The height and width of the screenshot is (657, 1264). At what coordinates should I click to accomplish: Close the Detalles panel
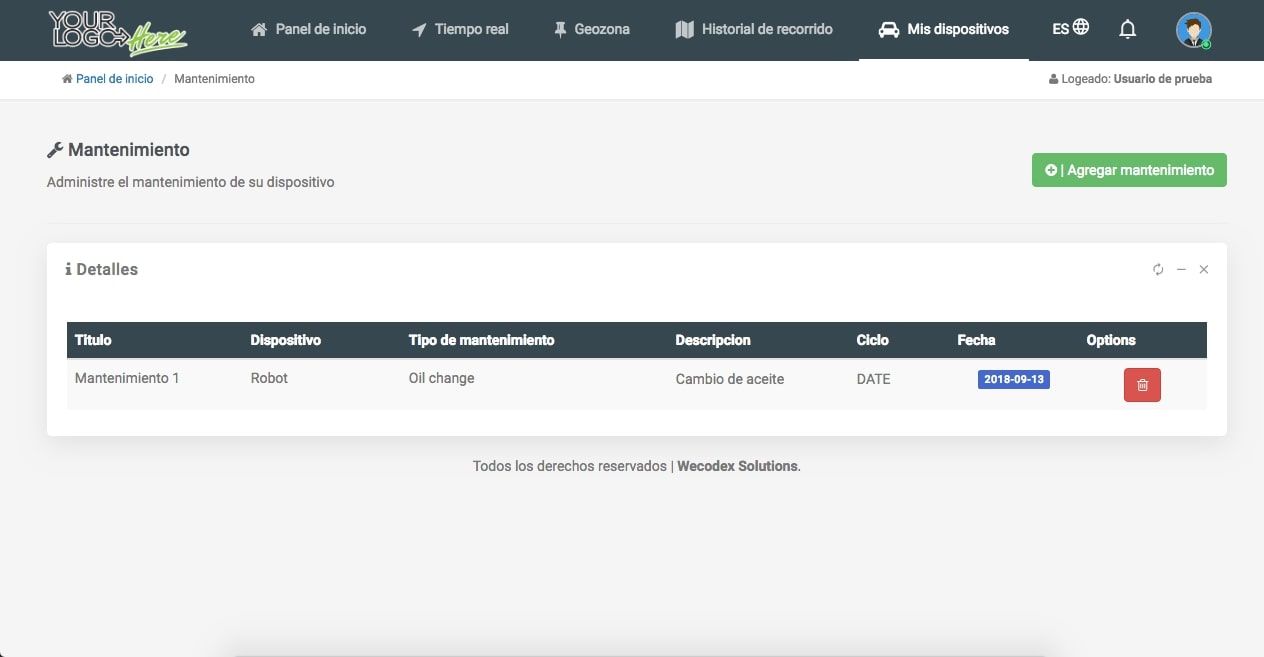coord(1204,270)
